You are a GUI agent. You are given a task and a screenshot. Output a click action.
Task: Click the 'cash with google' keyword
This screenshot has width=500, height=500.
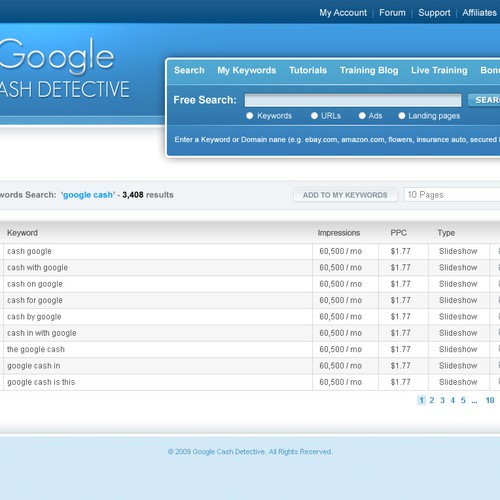point(37,268)
